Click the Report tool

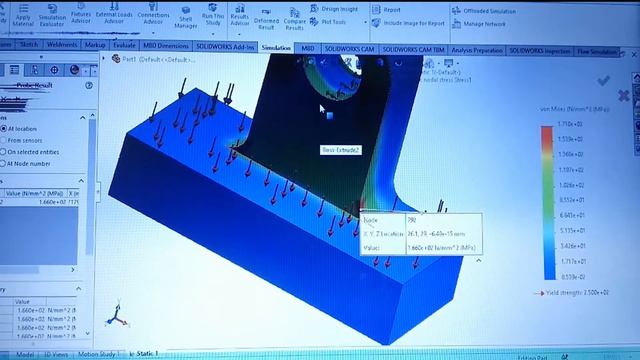386,9
